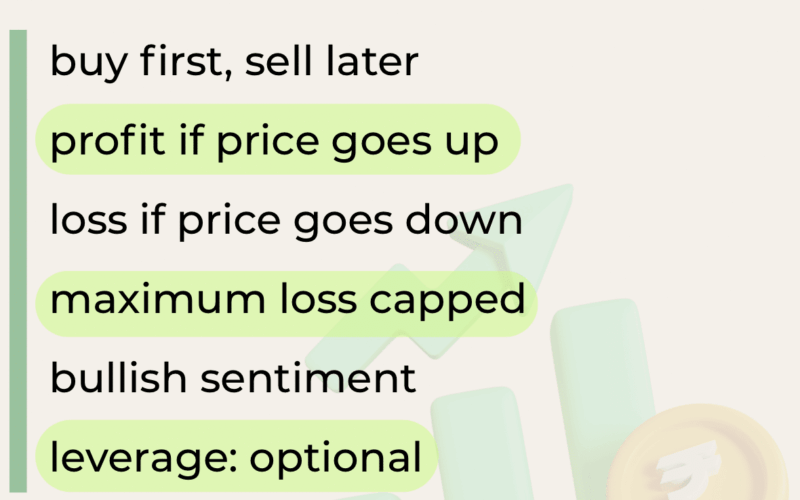Select 'maximum loss capped' highlighted pill
The height and width of the screenshot is (500, 800).
coord(286,304)
